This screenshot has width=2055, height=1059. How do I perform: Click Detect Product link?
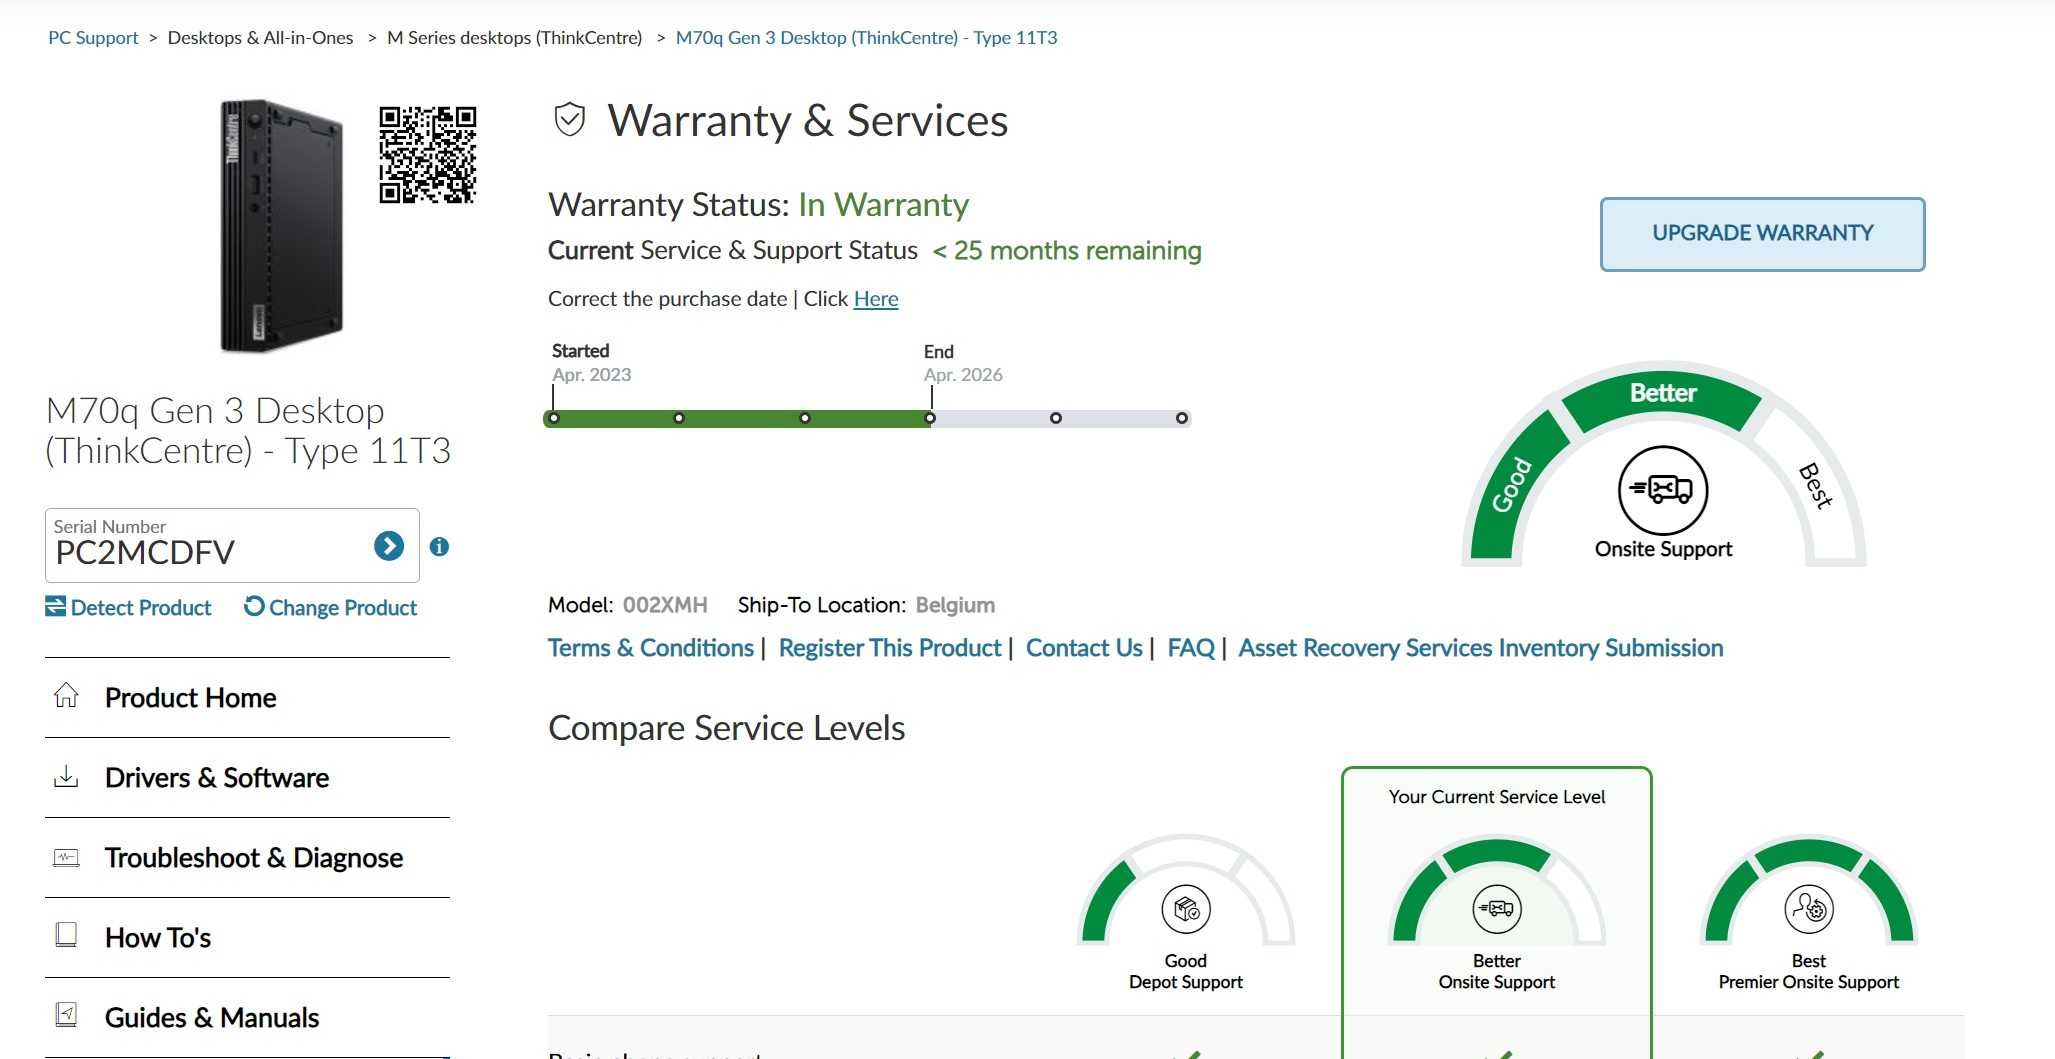click(128, 607)
